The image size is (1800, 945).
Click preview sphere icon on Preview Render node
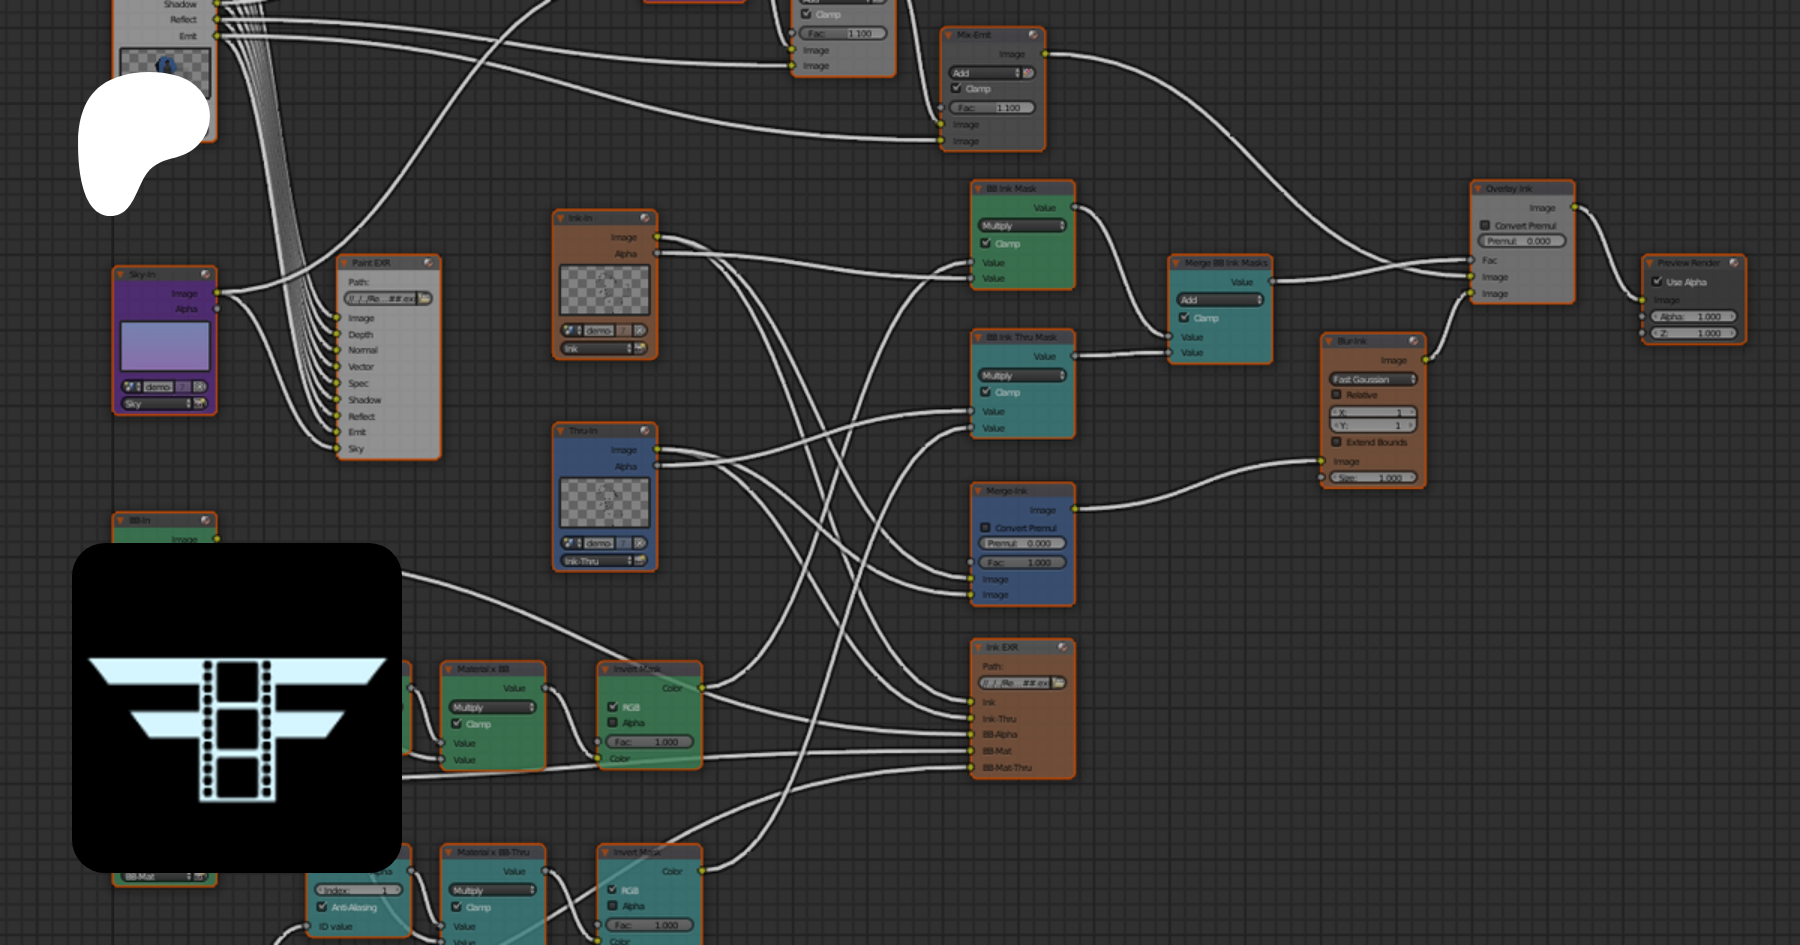[1733, 263]
